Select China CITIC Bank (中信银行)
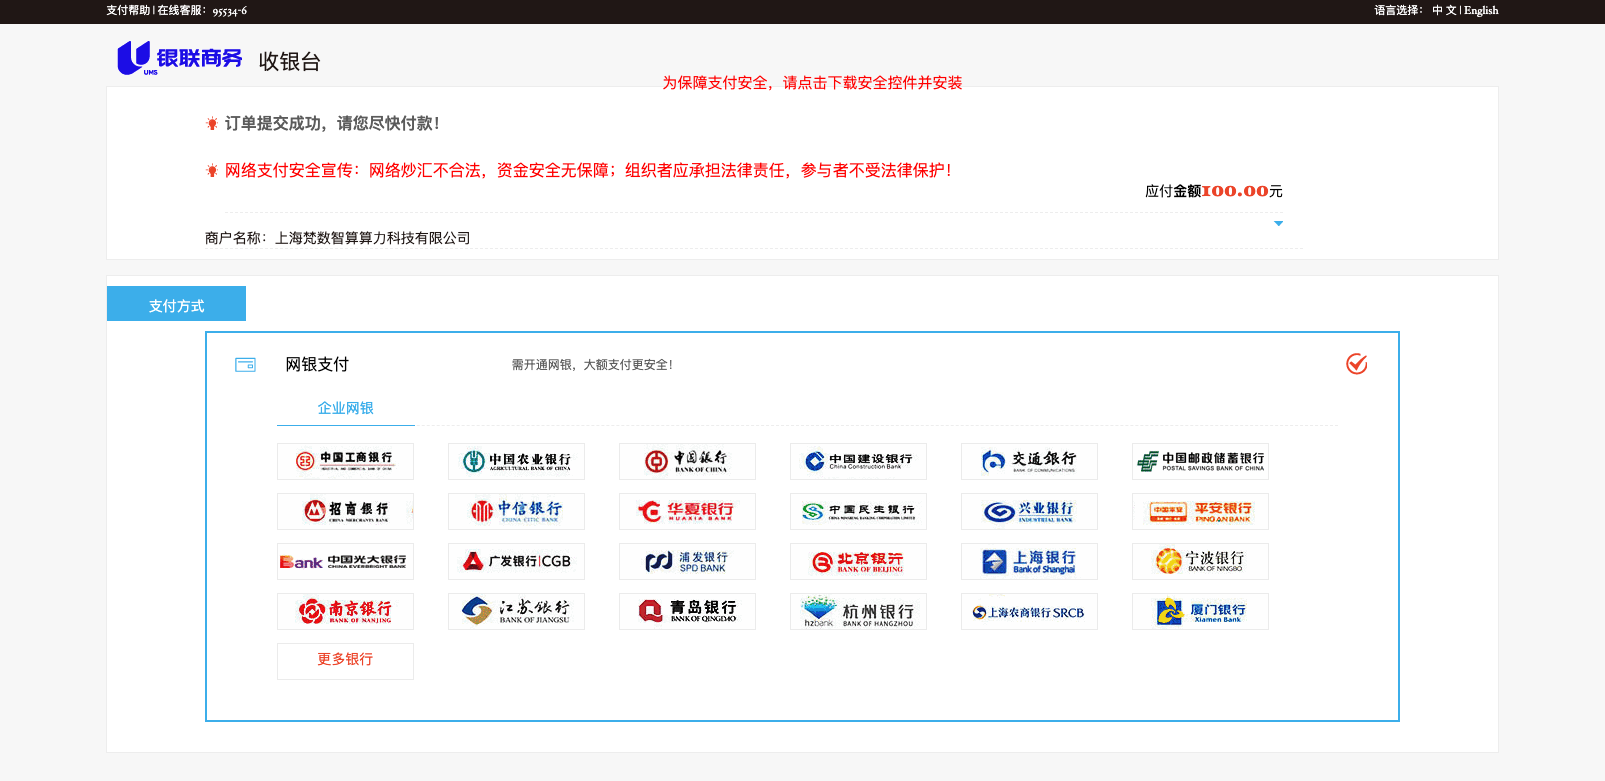This screenshot has height=781, width=1605. 516,511
